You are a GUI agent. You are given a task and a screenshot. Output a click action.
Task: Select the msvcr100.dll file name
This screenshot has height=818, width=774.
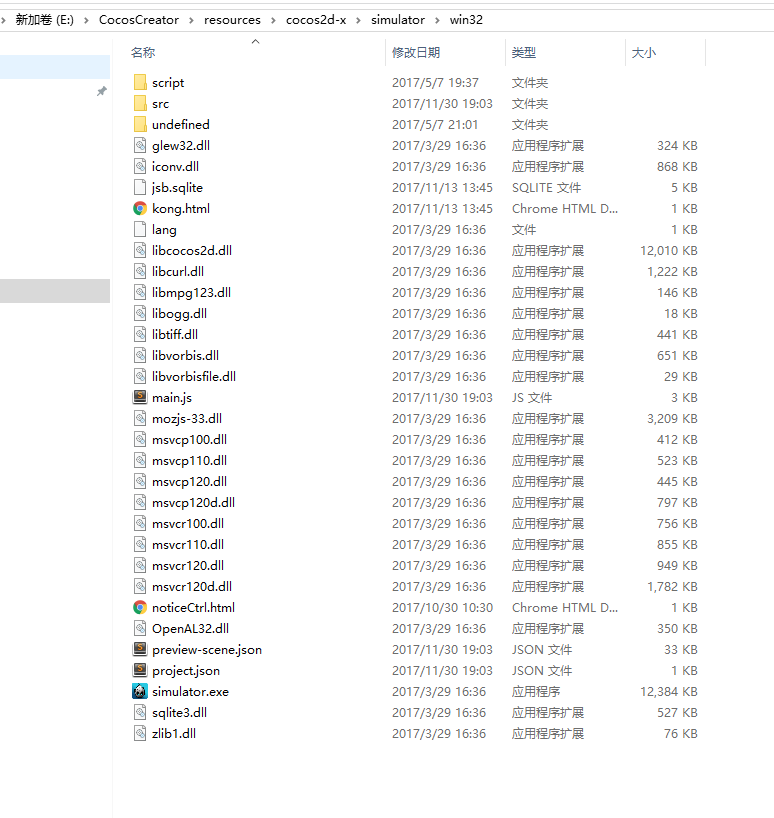(188, 523)
